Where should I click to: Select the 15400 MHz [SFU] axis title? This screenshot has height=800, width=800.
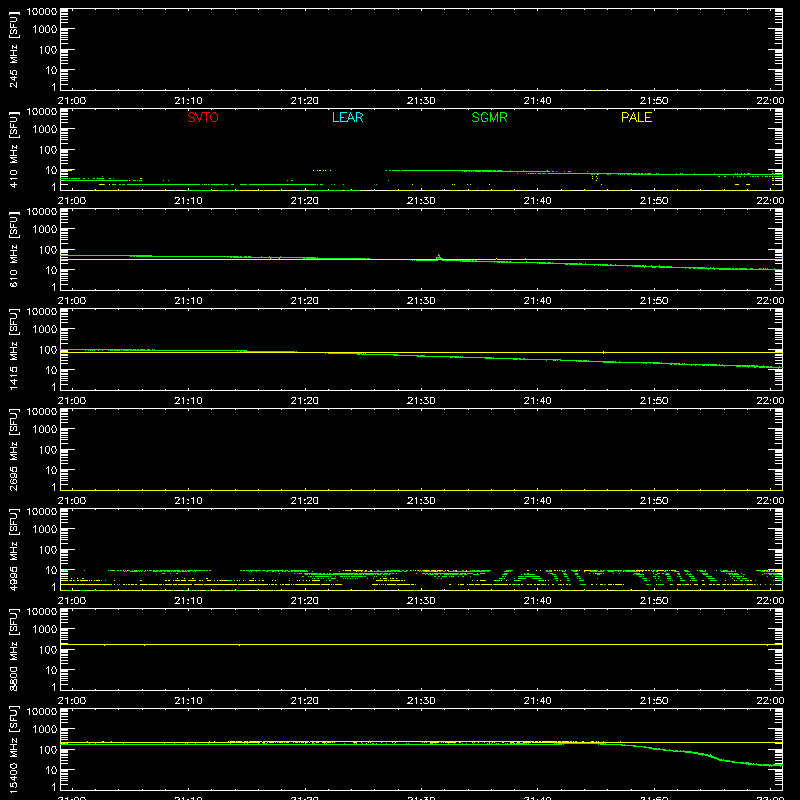click(x=14, y=749)
